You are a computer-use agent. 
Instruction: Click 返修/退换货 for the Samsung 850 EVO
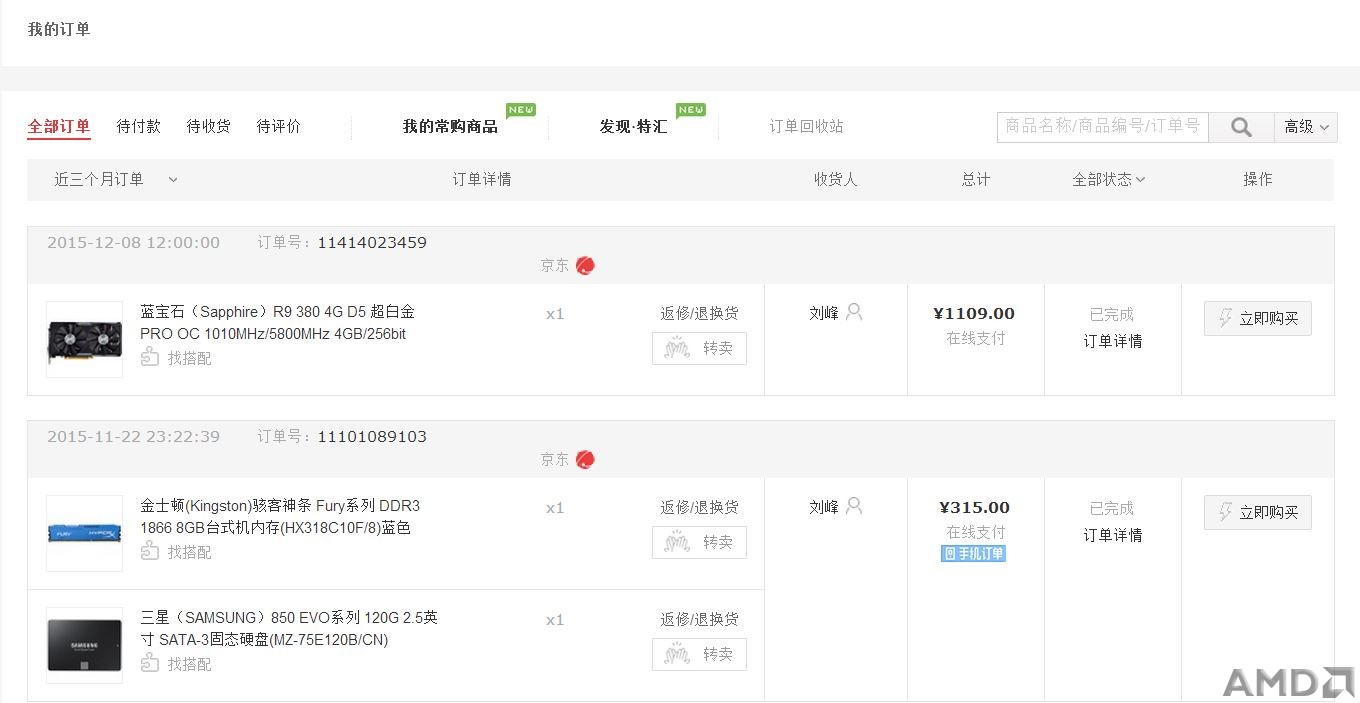tap(699, 619)
